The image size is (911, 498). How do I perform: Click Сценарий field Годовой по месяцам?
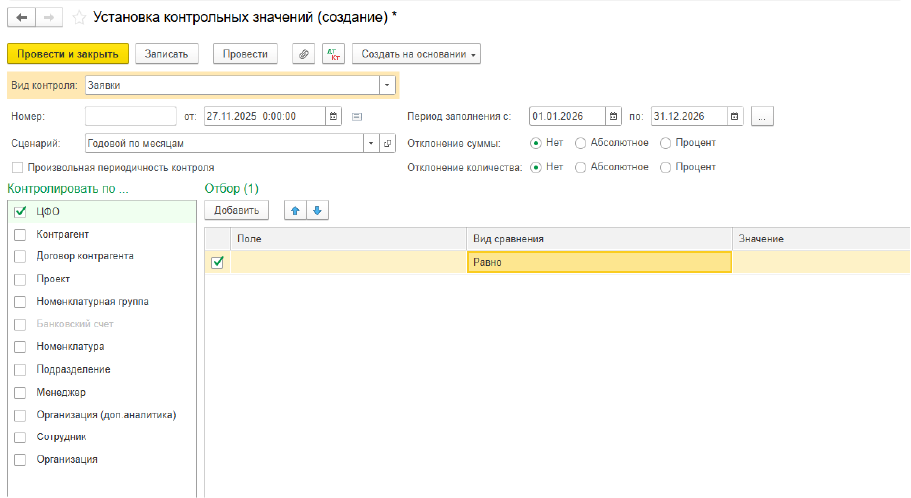coord(224,144)
